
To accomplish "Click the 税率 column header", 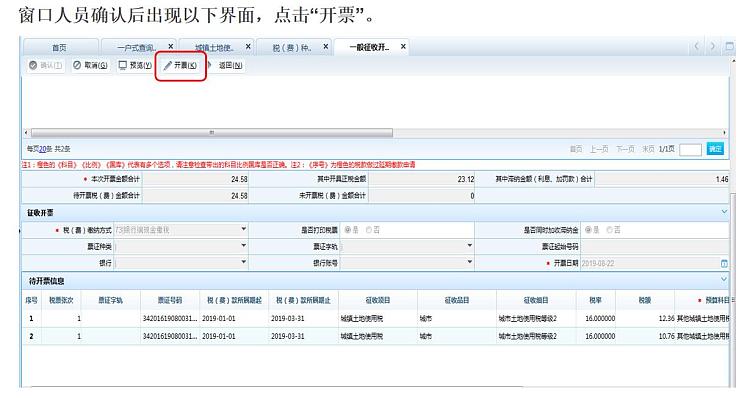I will coord(596,300).
